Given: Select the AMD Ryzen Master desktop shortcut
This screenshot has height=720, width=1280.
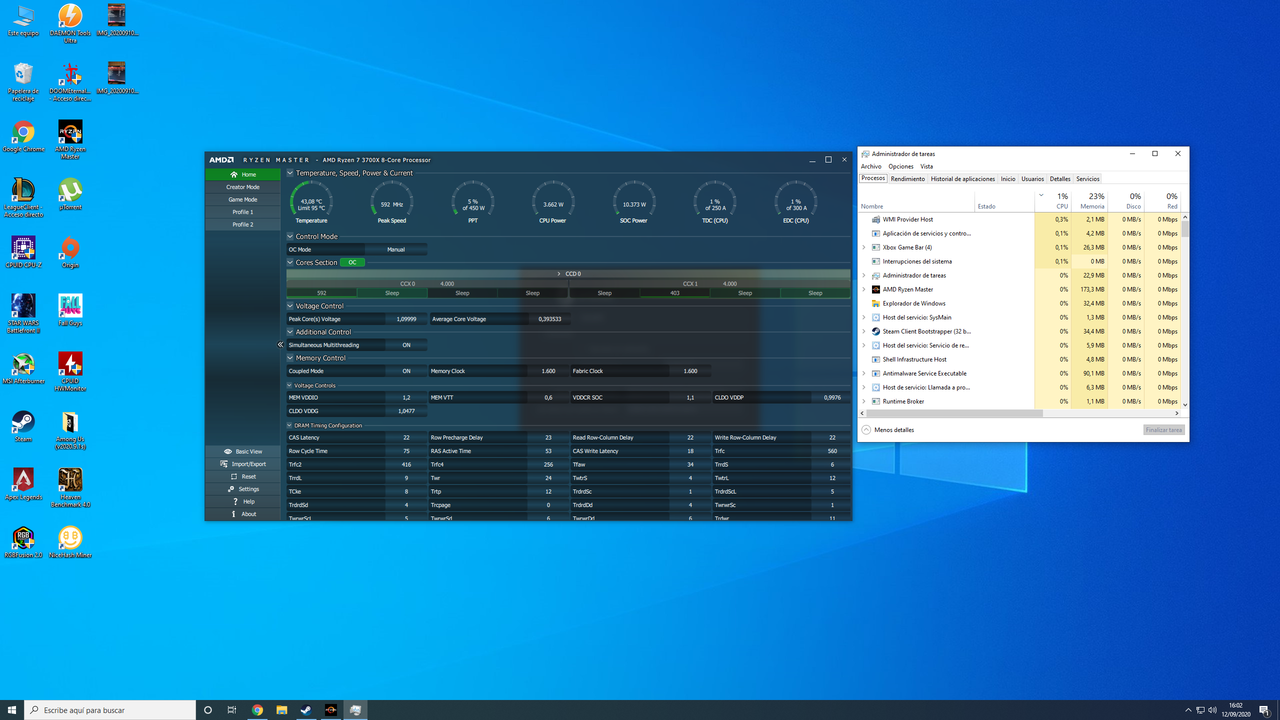Looking at the screenshot, I should (x=70, y=139).
